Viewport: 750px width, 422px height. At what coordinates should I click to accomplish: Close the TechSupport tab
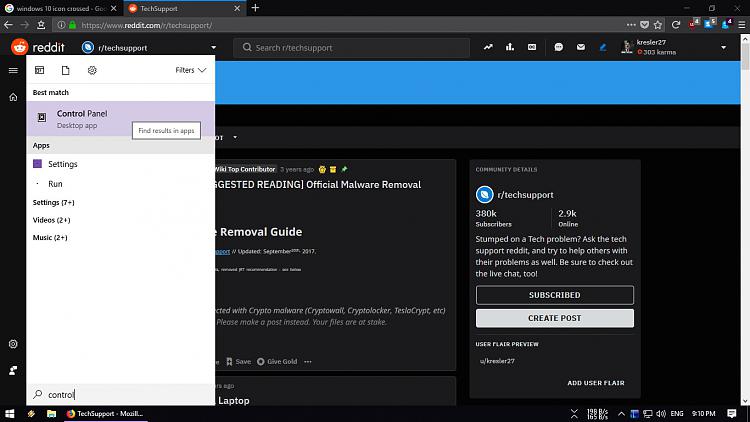(x=237, y=9)
